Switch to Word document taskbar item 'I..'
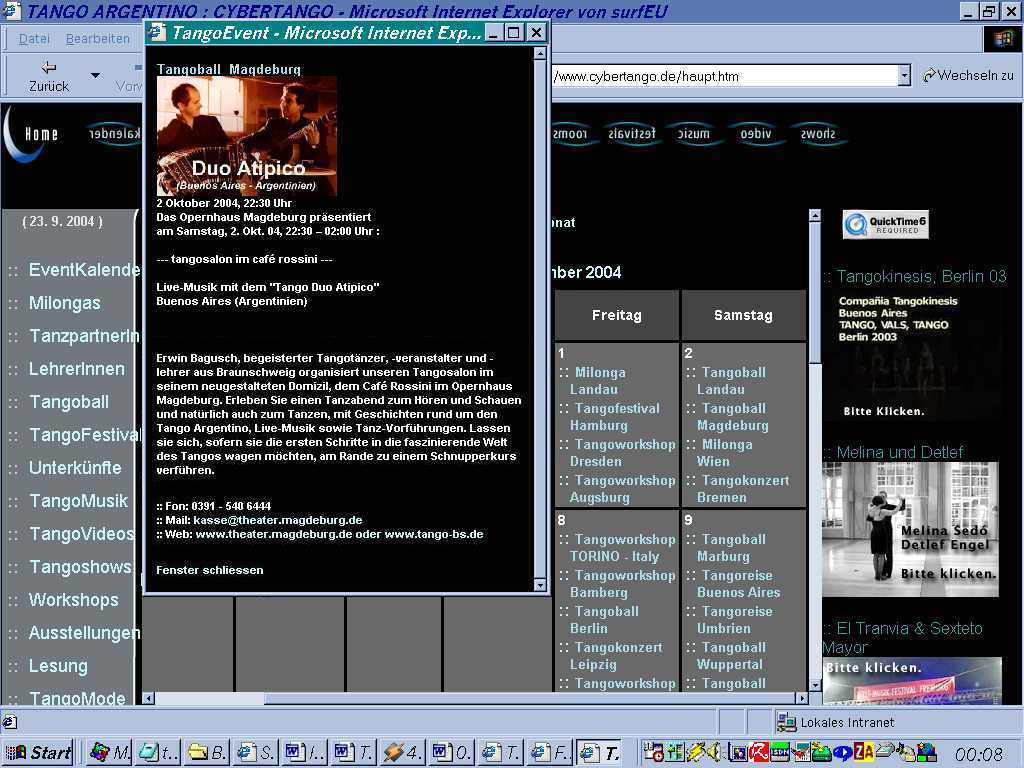 [x=304, y=752]
